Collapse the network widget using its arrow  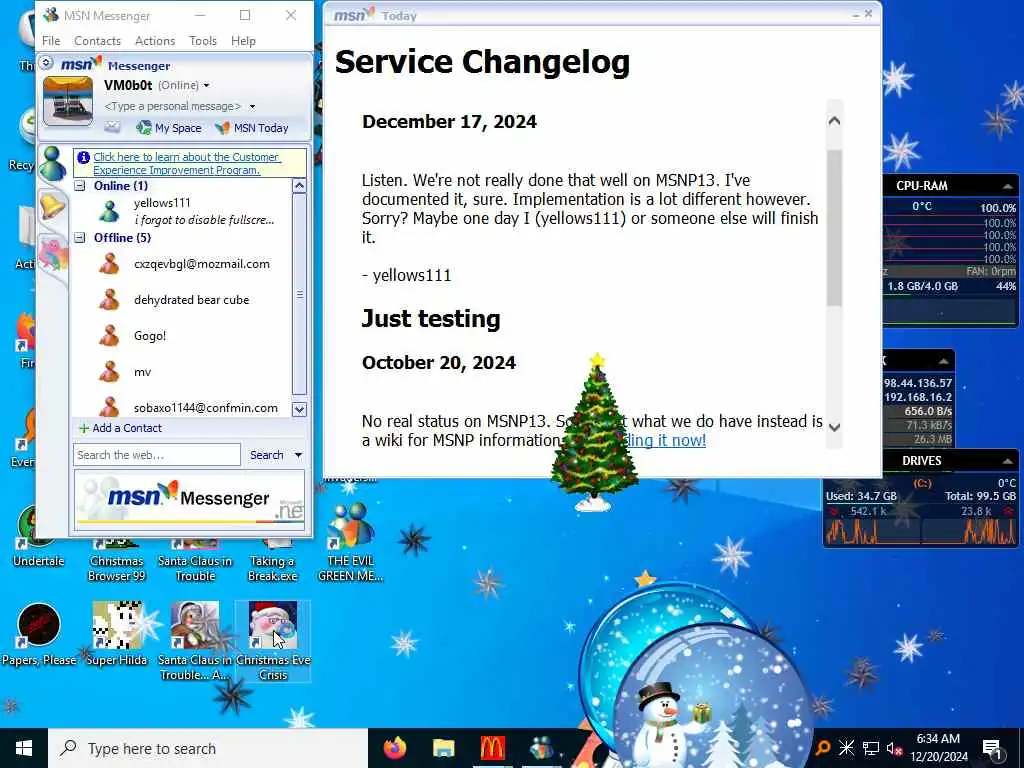click(944, 361)
